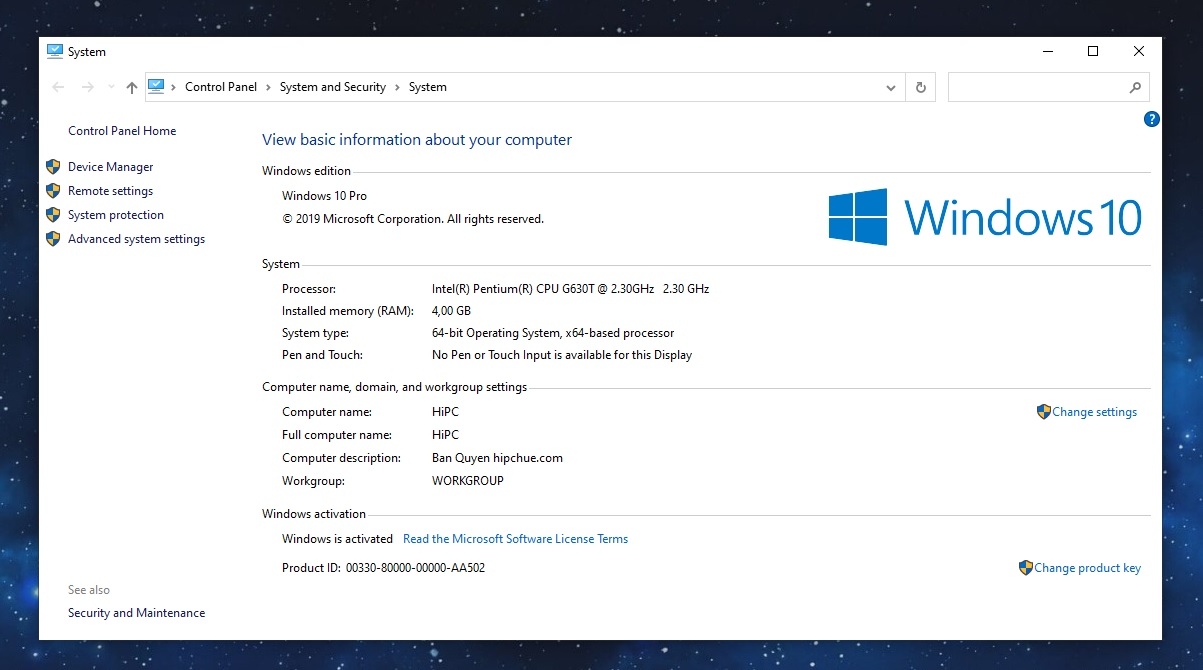Image resolution: width=1203 pixels, height=670 pixels.
Task: Click the shield icon beside Device Manager
Action: (x=54, y=167)
